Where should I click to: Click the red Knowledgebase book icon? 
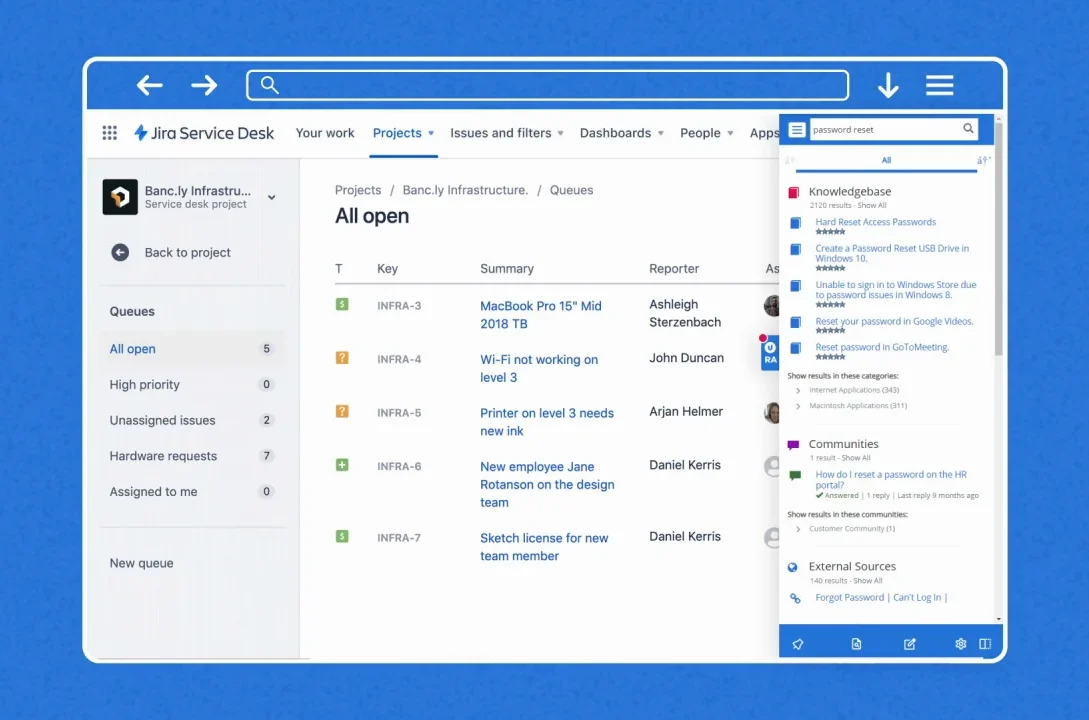tap(793, 192)
